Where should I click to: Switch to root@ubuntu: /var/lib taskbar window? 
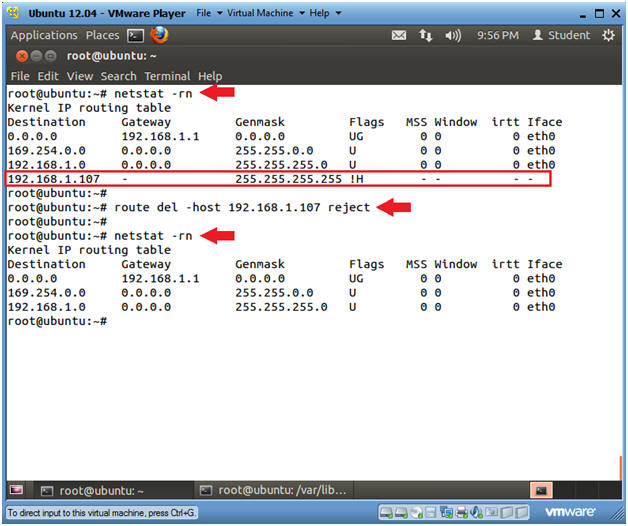coord(274,490)
